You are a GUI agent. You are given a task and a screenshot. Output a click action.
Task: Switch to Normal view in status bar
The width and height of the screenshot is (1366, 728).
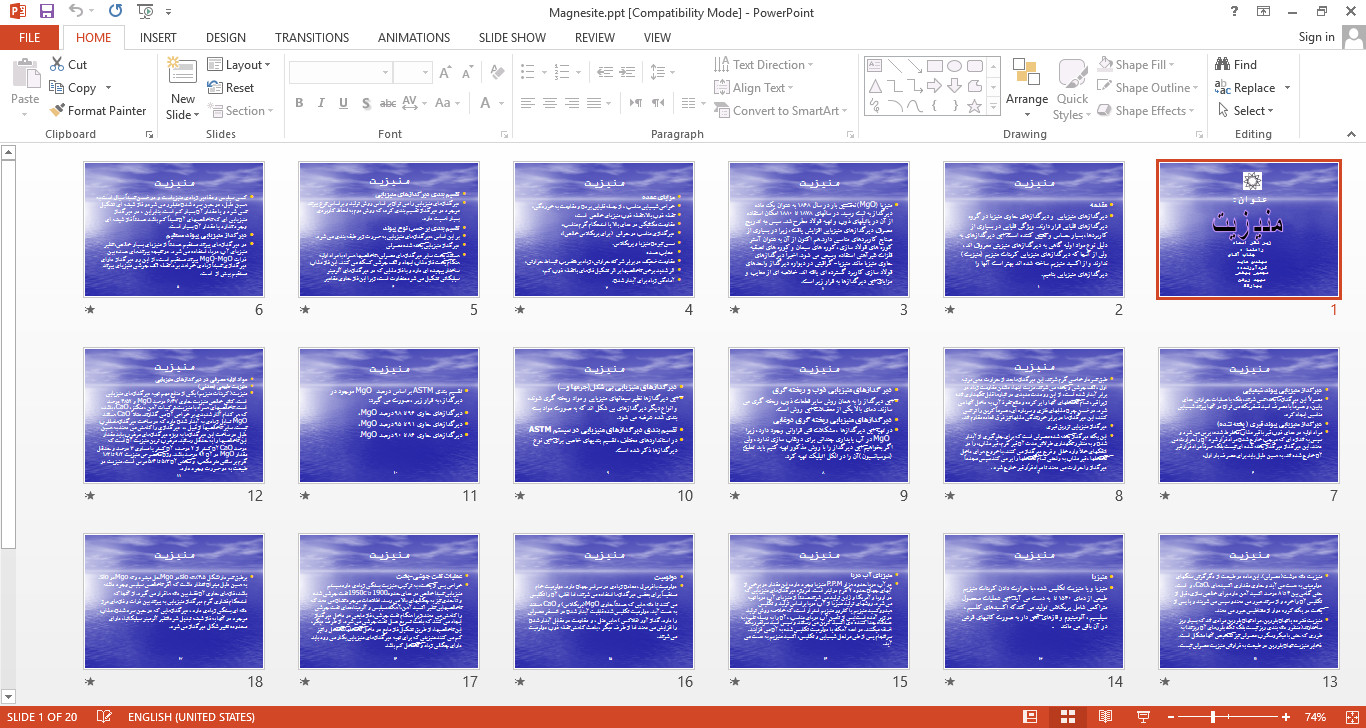pyautogui.click(x=1030, y=717)
